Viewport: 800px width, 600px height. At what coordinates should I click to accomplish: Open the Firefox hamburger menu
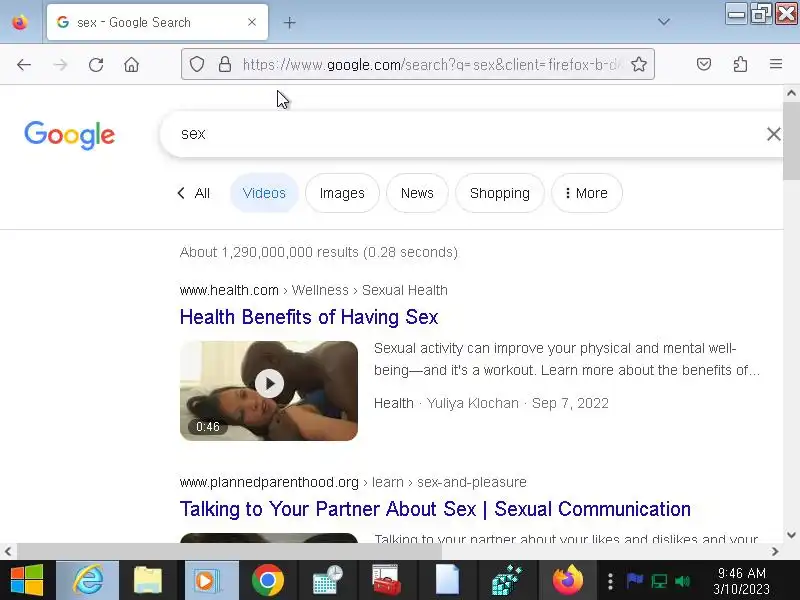pyautogui.click(x=776, y=64)
